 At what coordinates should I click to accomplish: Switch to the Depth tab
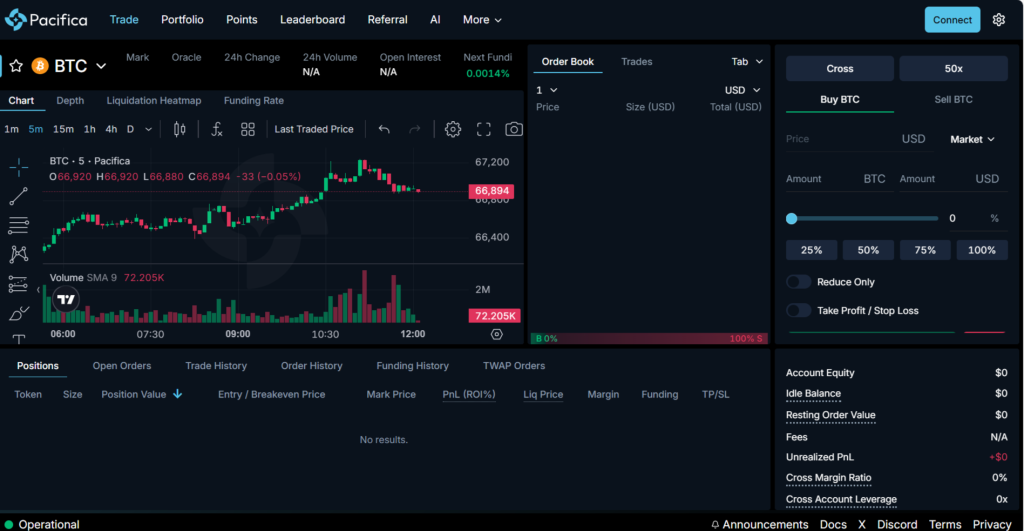click(70, 101)
